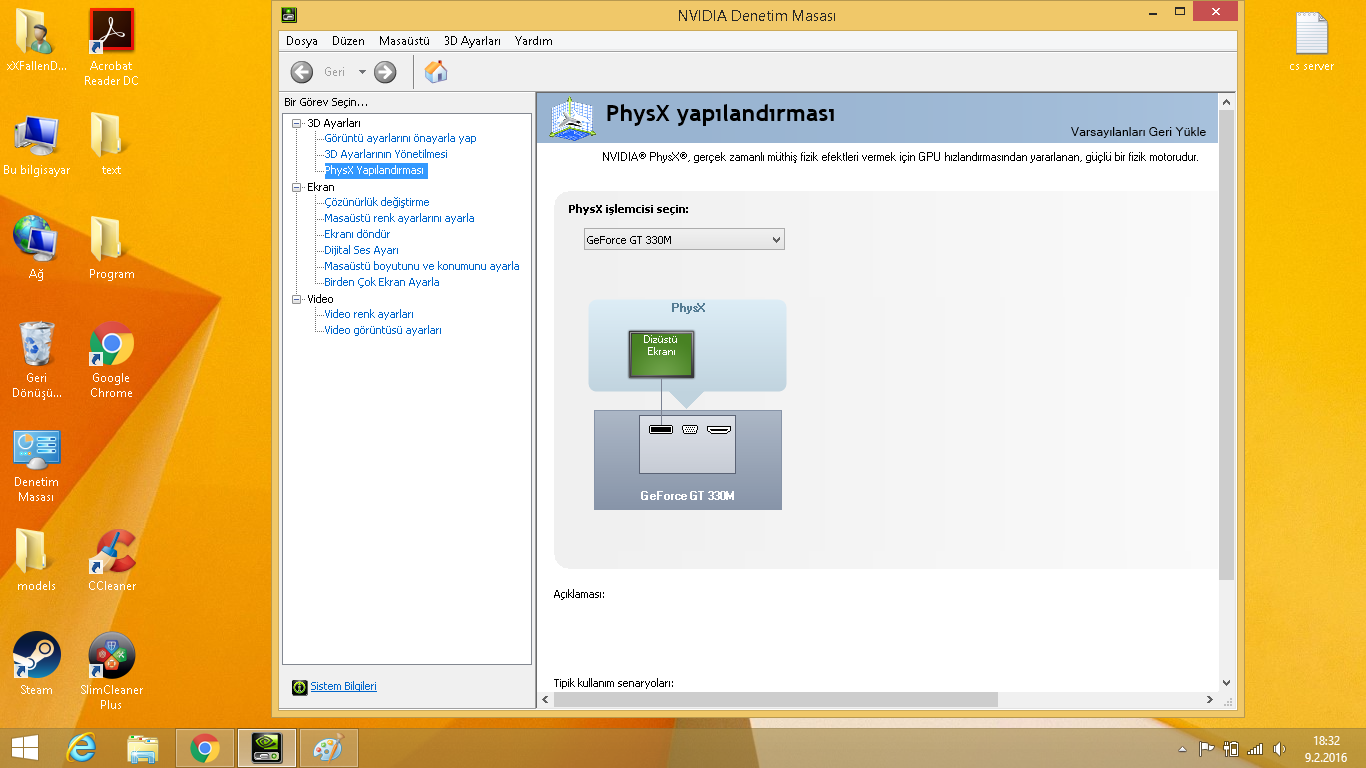Open the Windows Start button
Viewport: 1366px width, 768px height.
pos(24,748)
